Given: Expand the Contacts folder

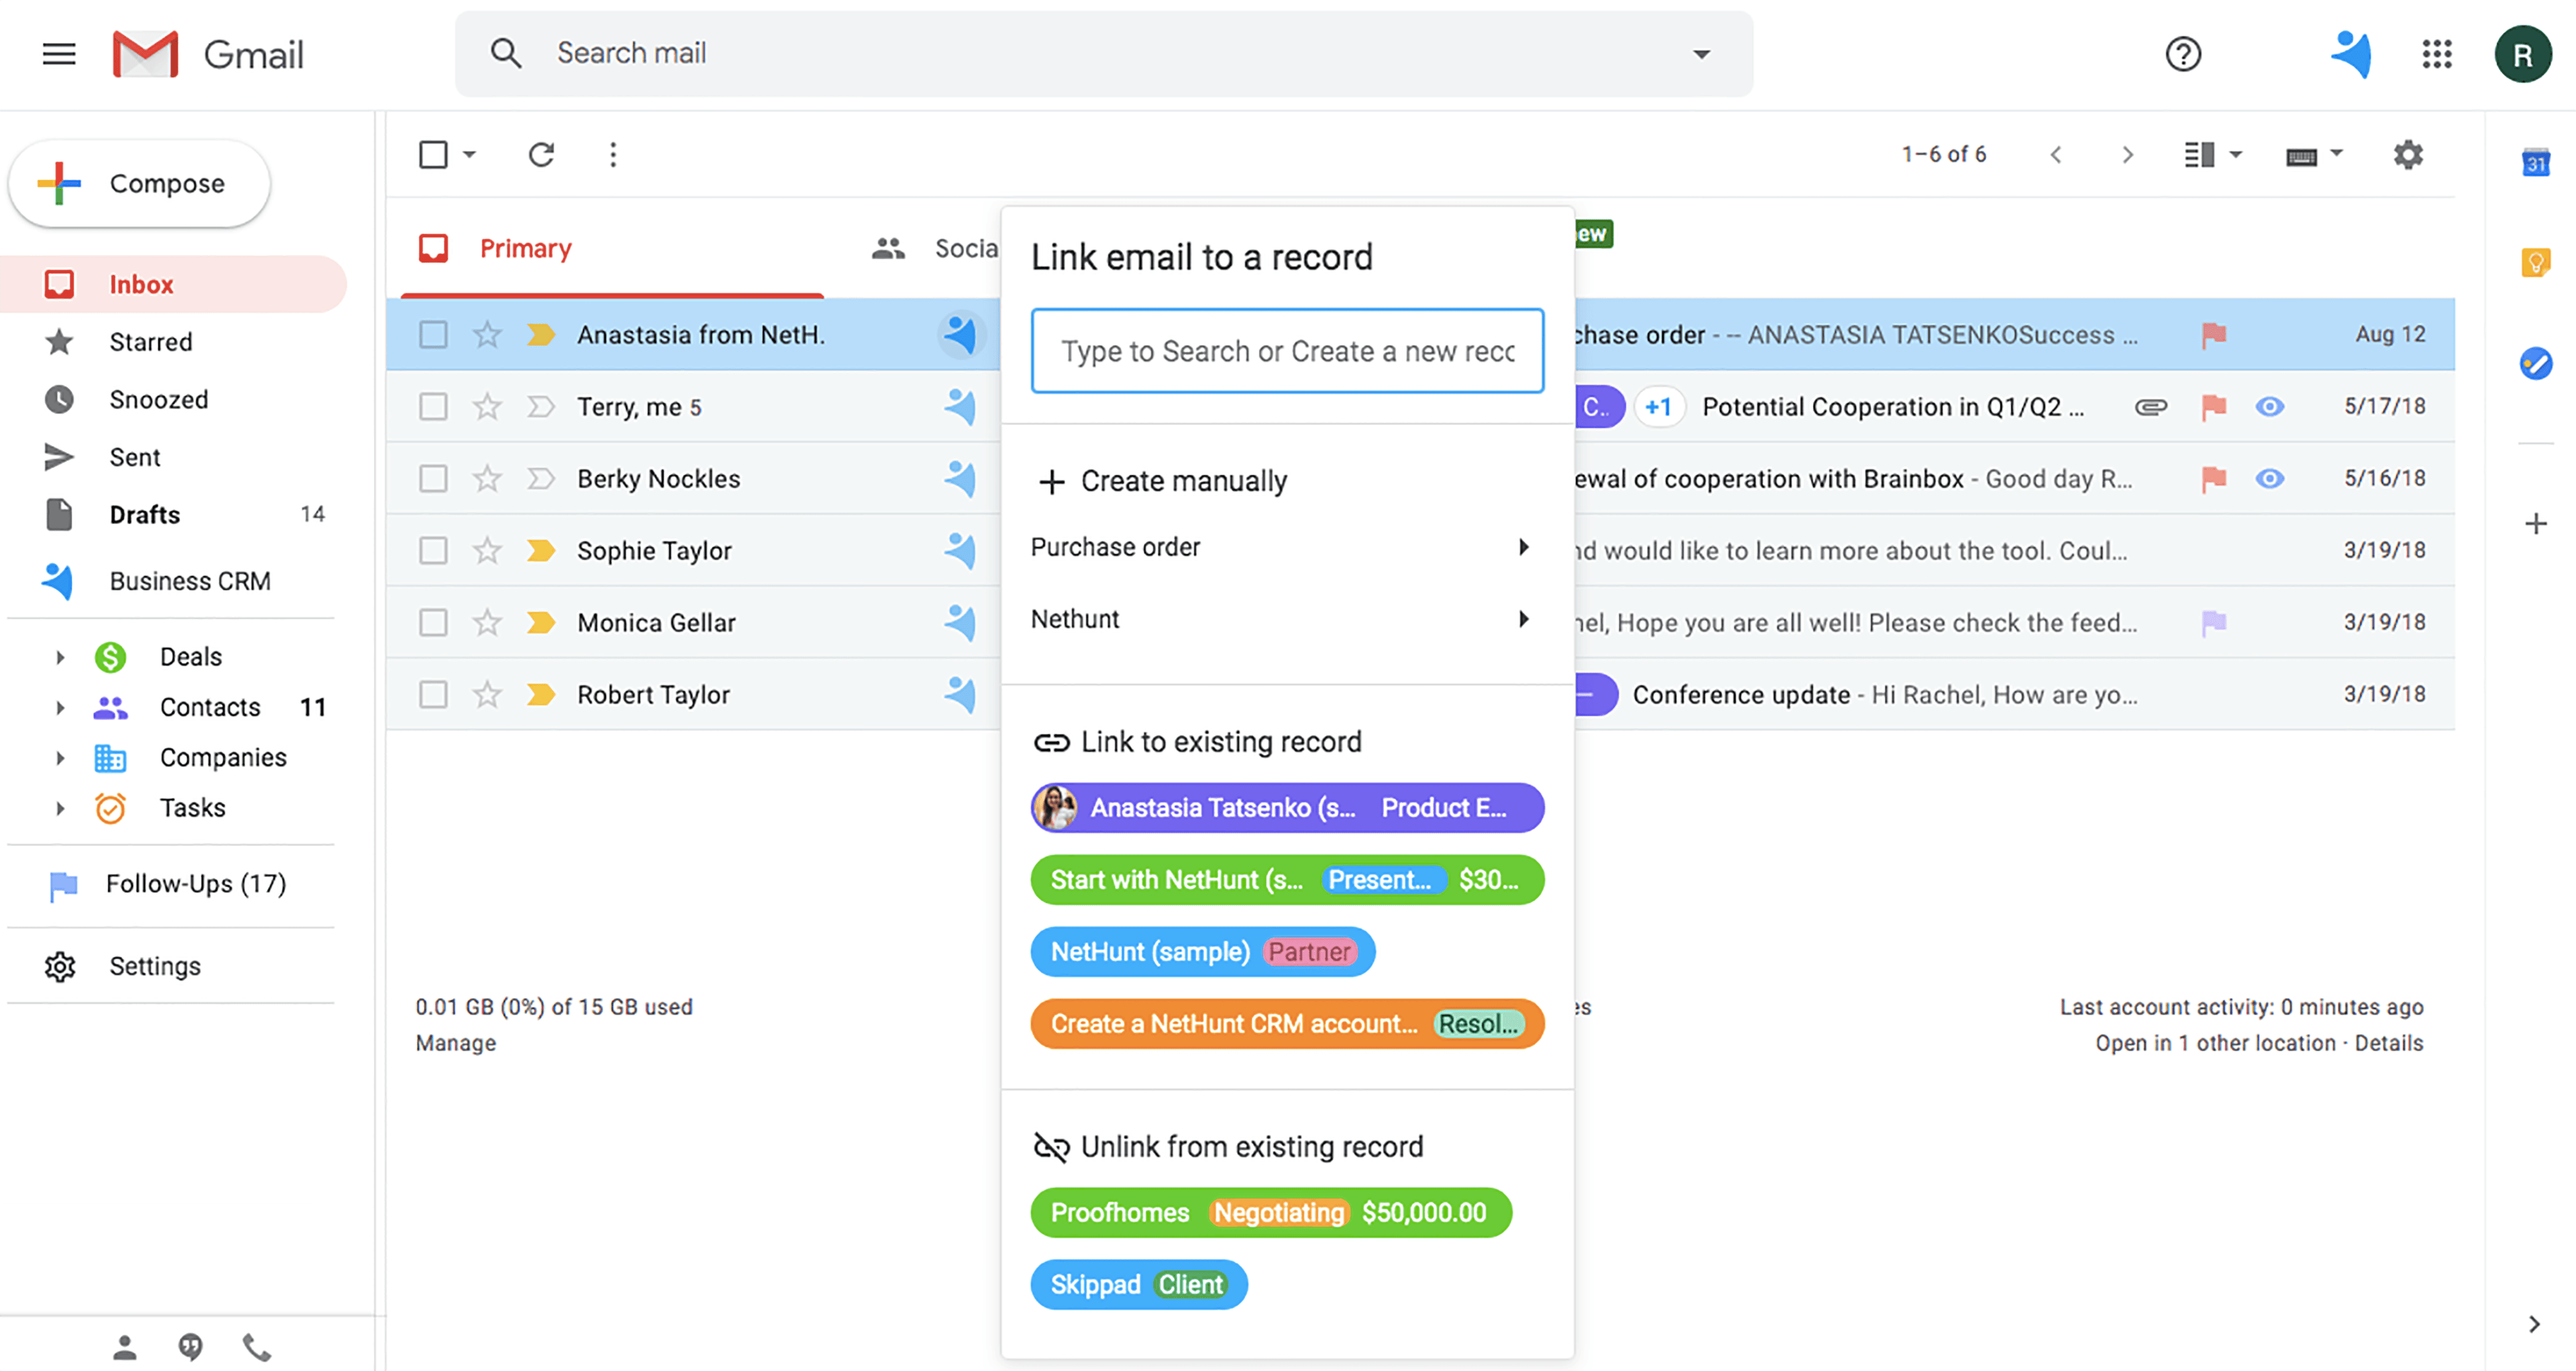Looking at the screenshot, I should (x=60, y=707).
